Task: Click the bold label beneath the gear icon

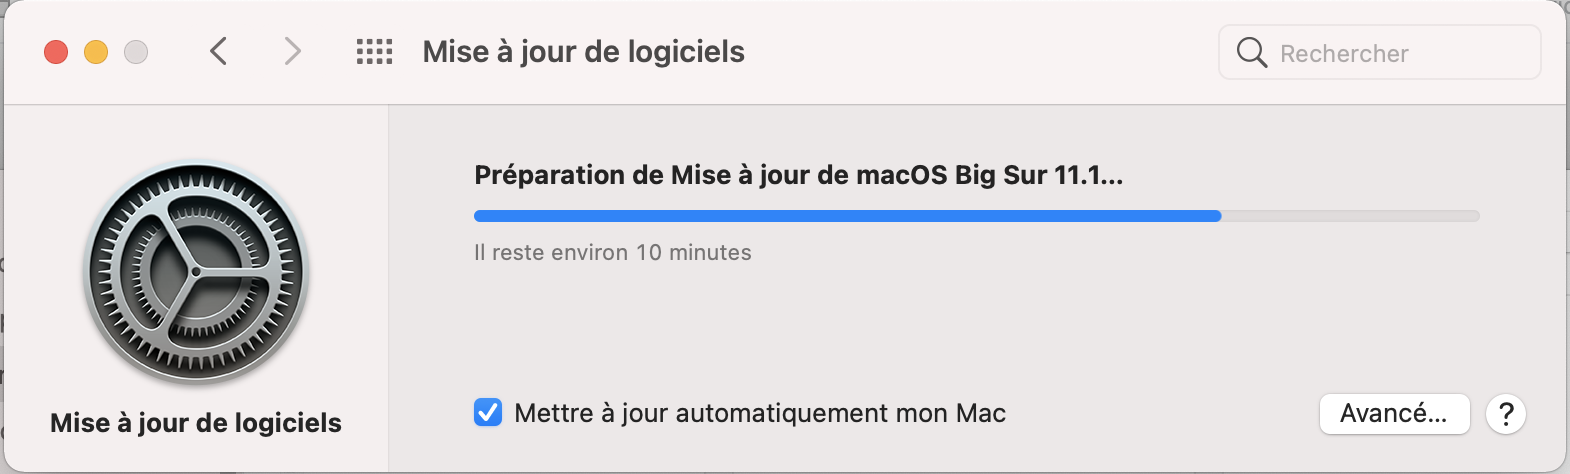Action: point(196,423)
